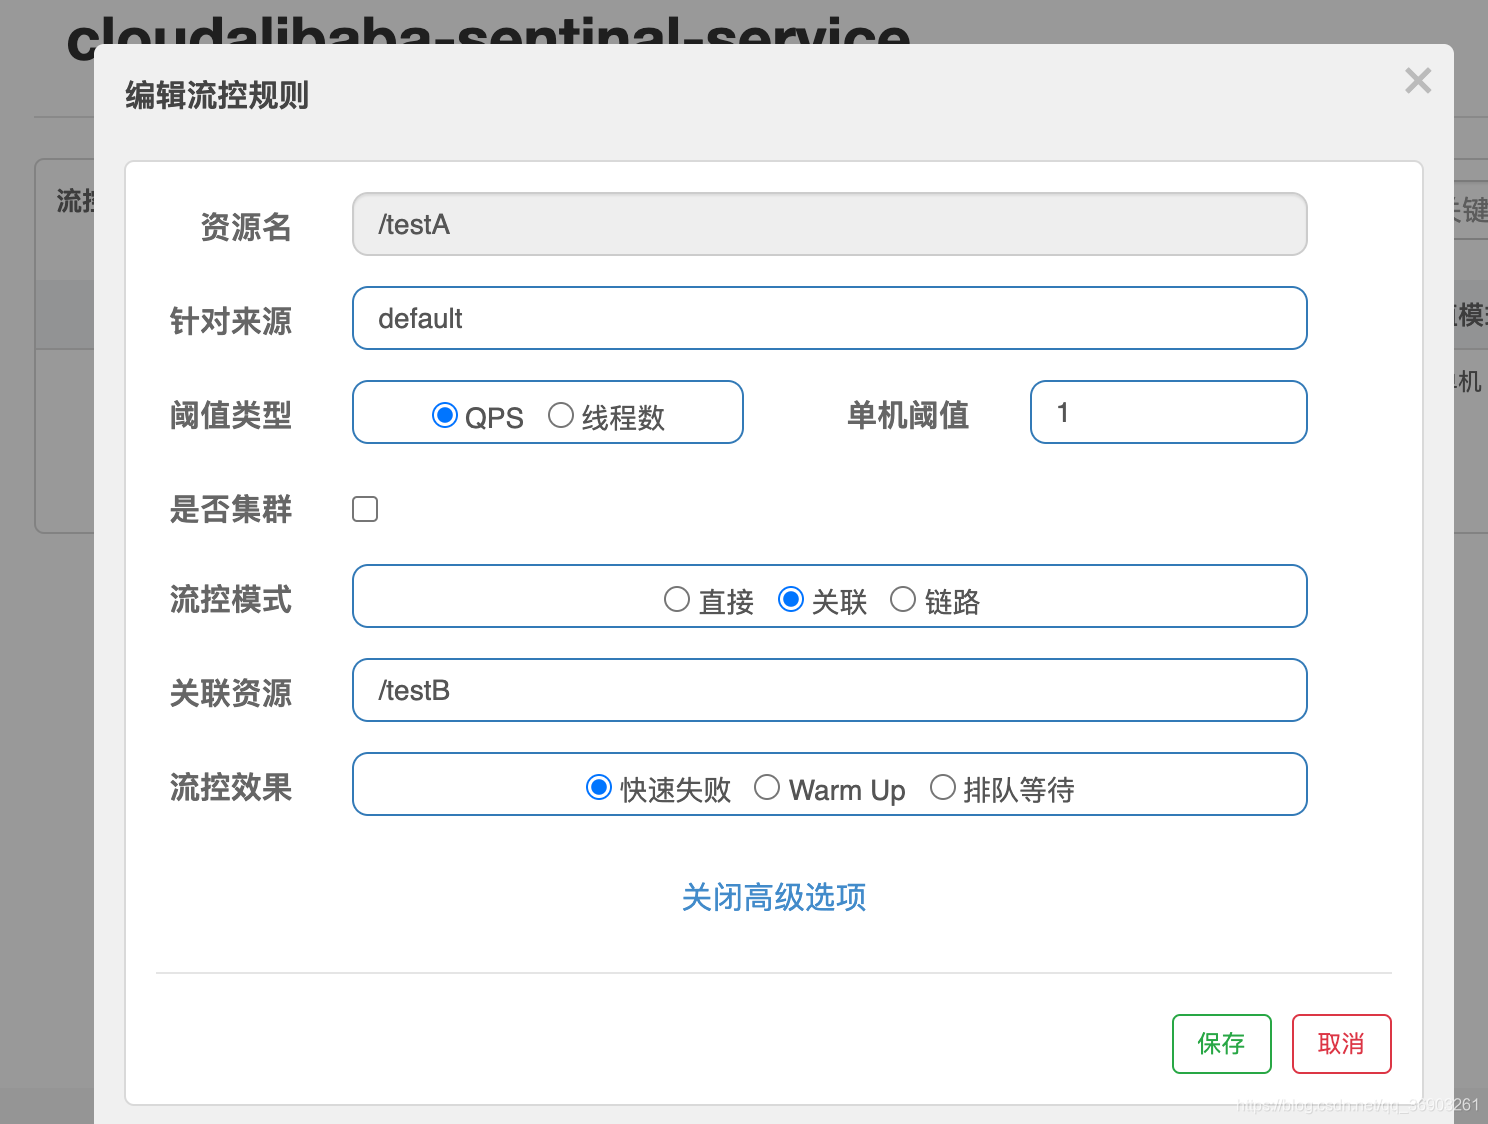The image size is (1488, 1124).
Task: Select Warm Up flow control effect
Action: (x=767, y=787)
